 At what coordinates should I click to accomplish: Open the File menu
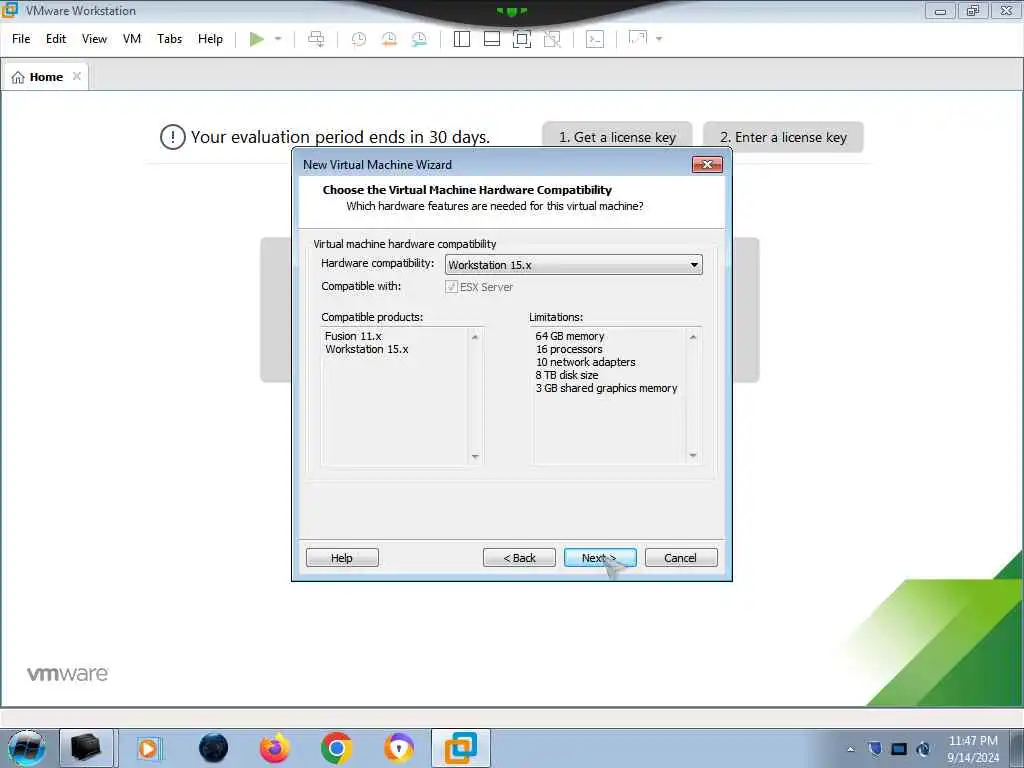pos(21,39)
